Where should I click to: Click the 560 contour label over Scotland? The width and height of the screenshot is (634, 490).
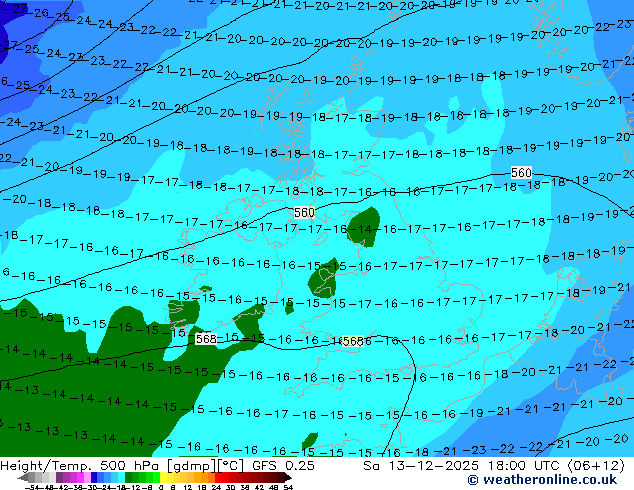coord(304,212)
